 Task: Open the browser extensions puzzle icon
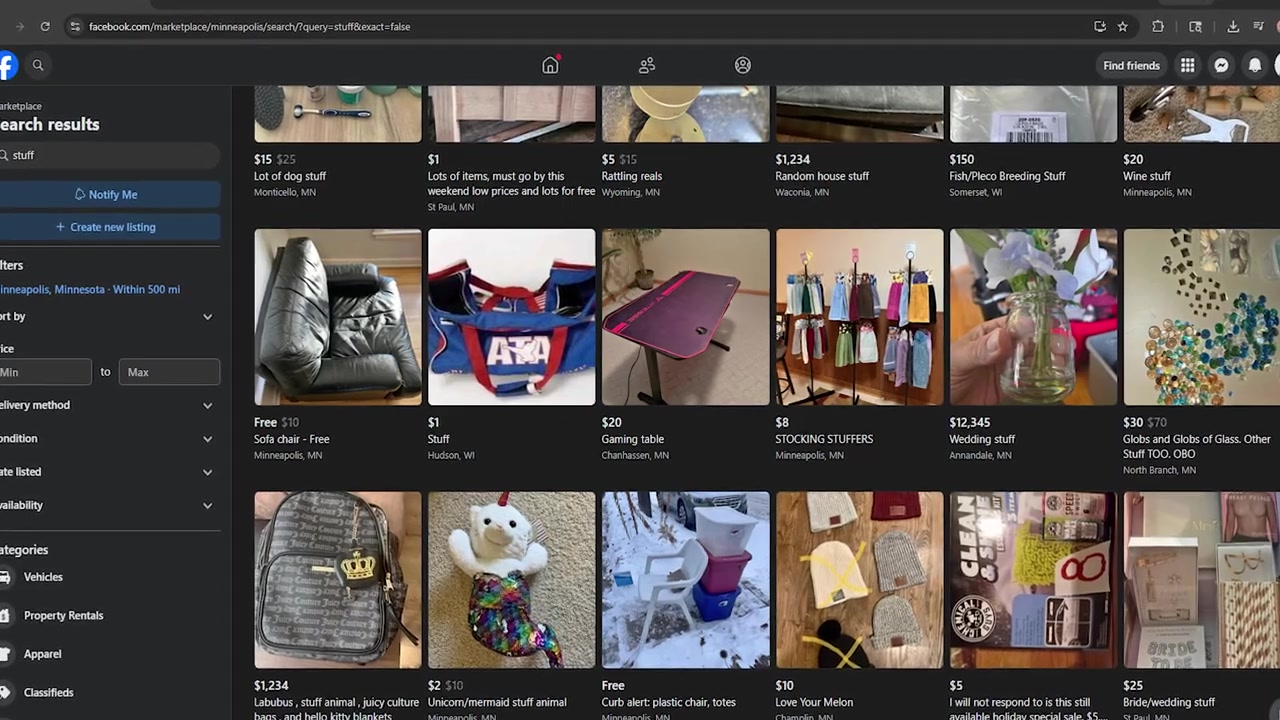click(1158, 26)
